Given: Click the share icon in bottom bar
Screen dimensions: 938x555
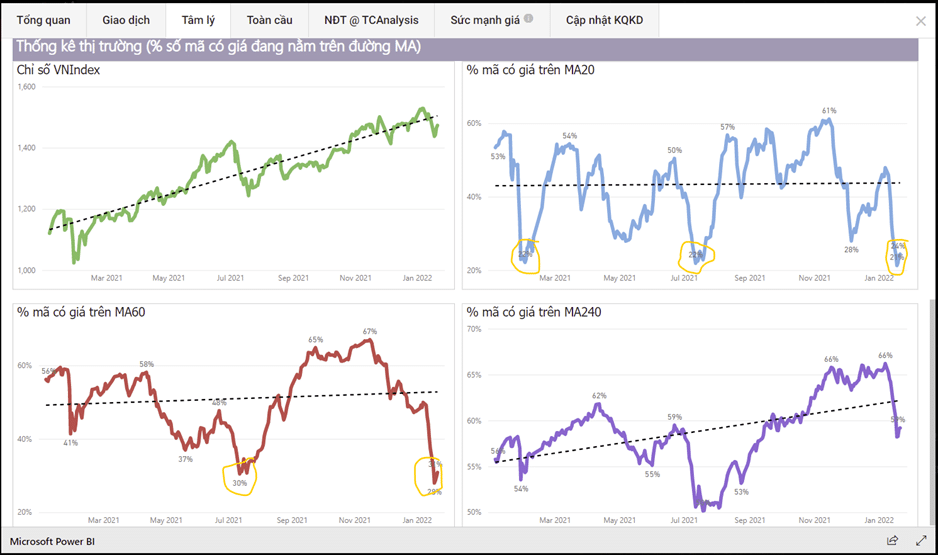Looking at the screenshot, I should [892, 541].
